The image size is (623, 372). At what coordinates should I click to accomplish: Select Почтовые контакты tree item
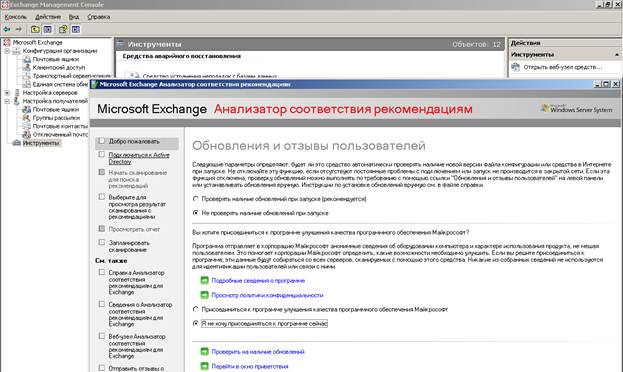click(x=60, y=126)
